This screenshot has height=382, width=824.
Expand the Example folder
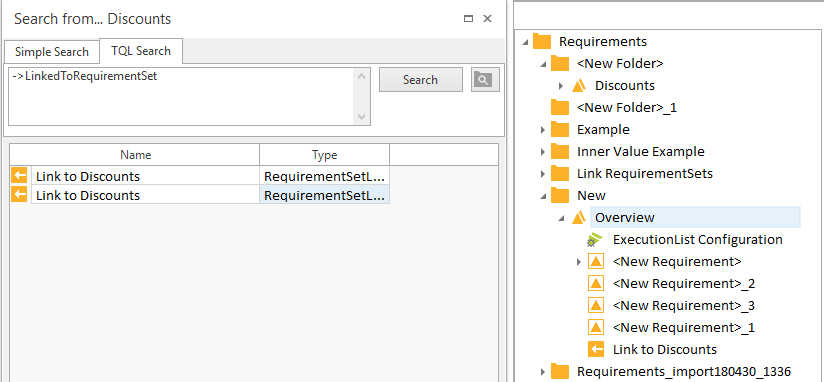[543, 130]
